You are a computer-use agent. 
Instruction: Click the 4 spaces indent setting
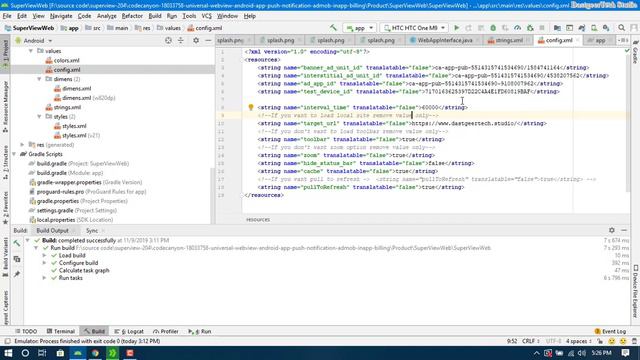pos(578,341)
